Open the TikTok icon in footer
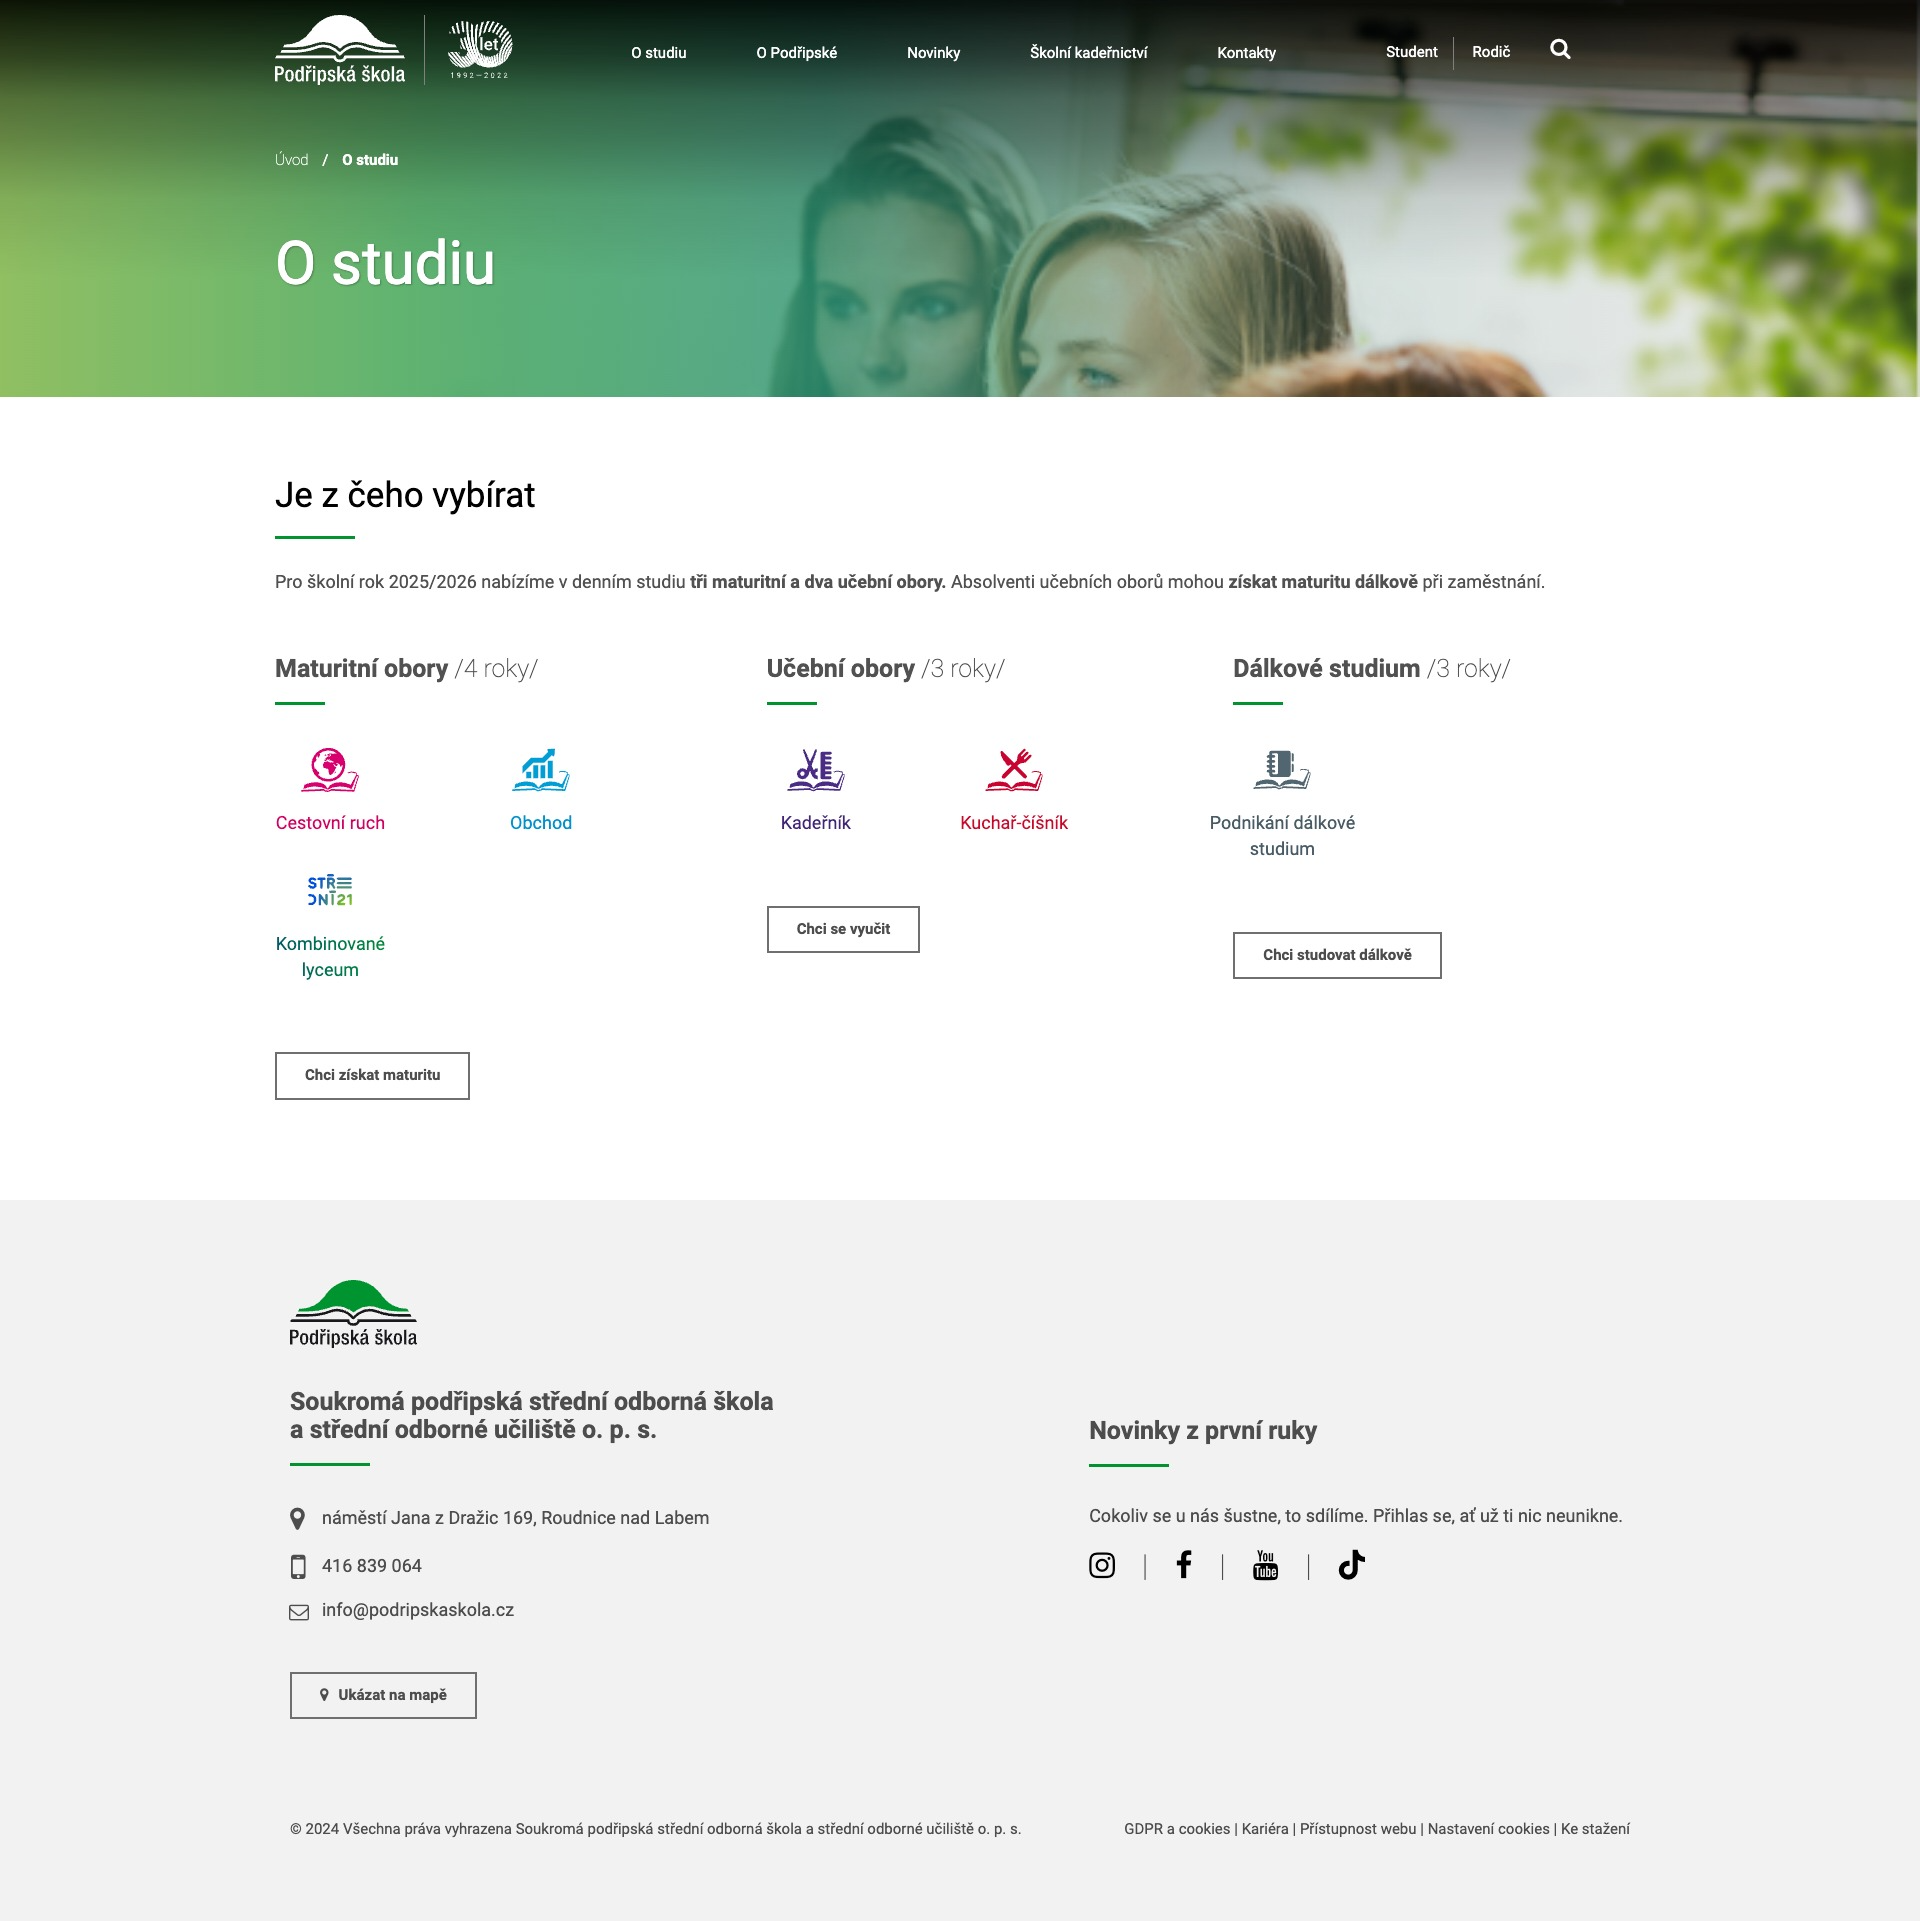The width and height of the screenshot is (1920, 1921). [1351, 1564]
